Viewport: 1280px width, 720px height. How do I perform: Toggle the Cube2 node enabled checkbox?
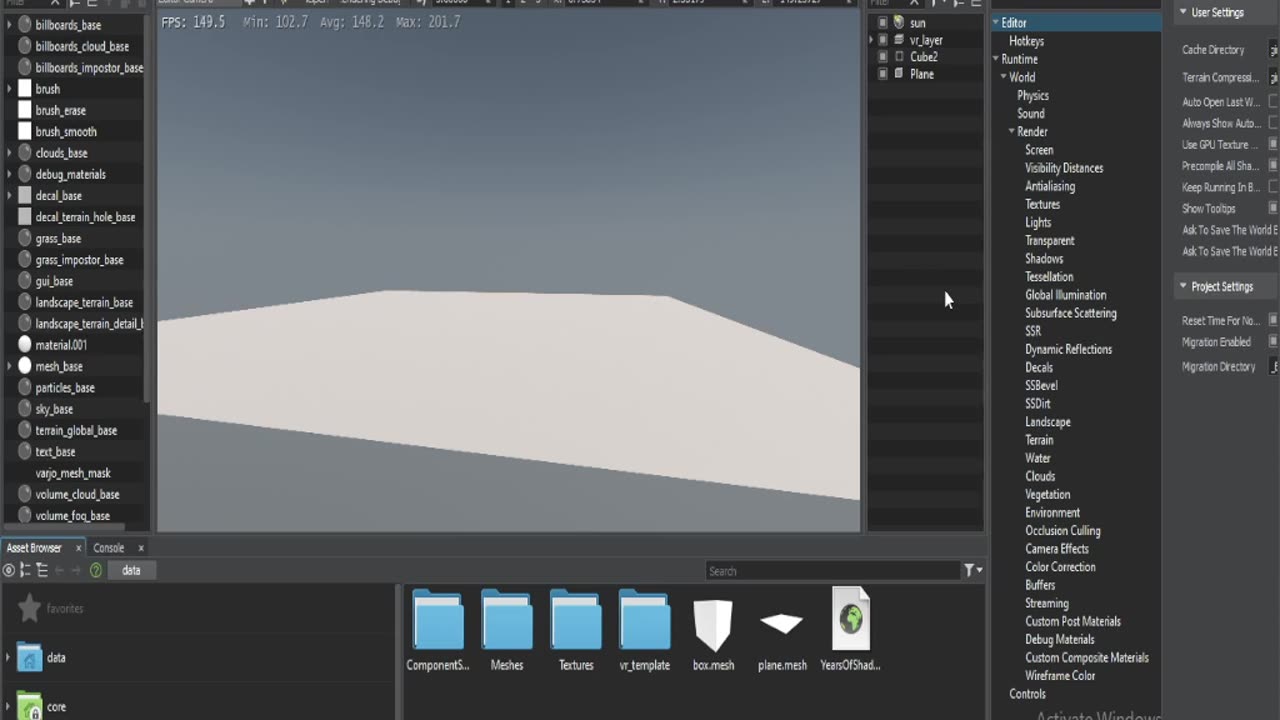point(882,57)
